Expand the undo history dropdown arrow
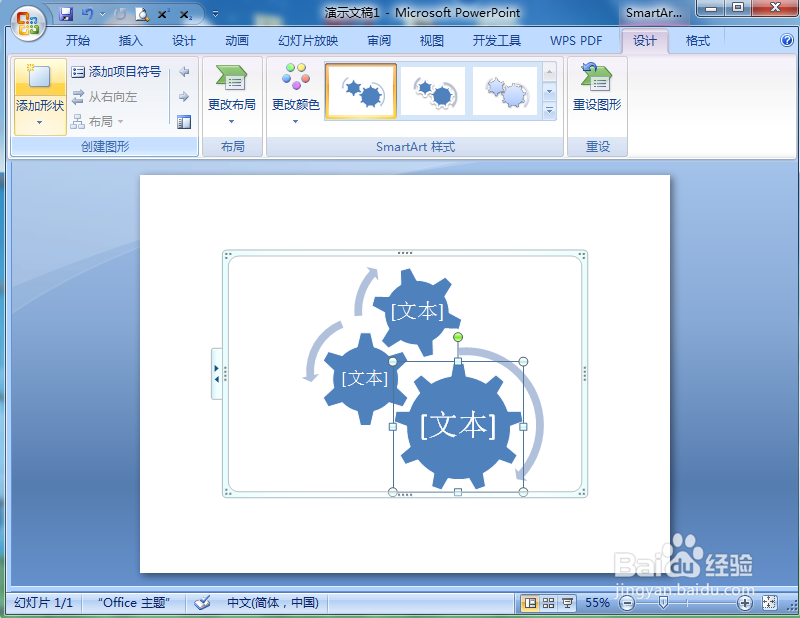The image size is (800, 618). [x=102, y=14]
